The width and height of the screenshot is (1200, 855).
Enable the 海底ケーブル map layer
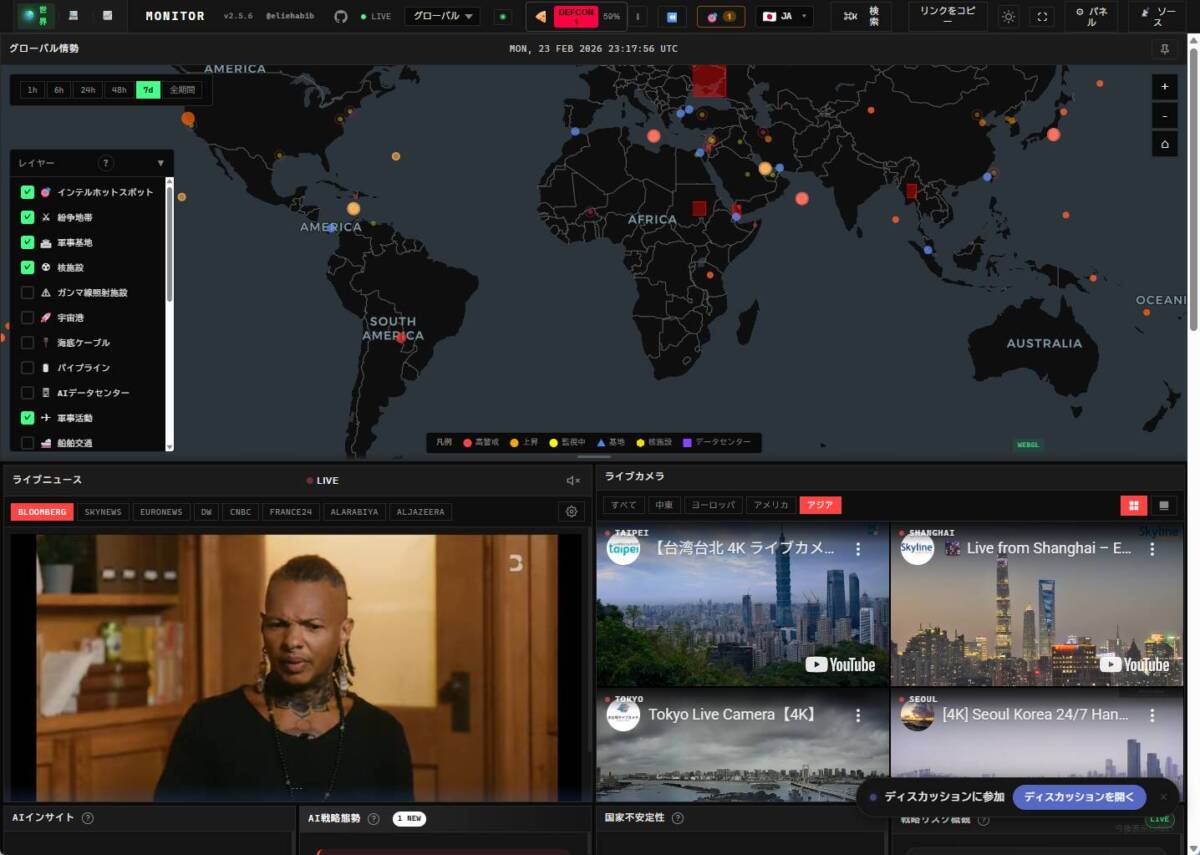coord(28,342)
